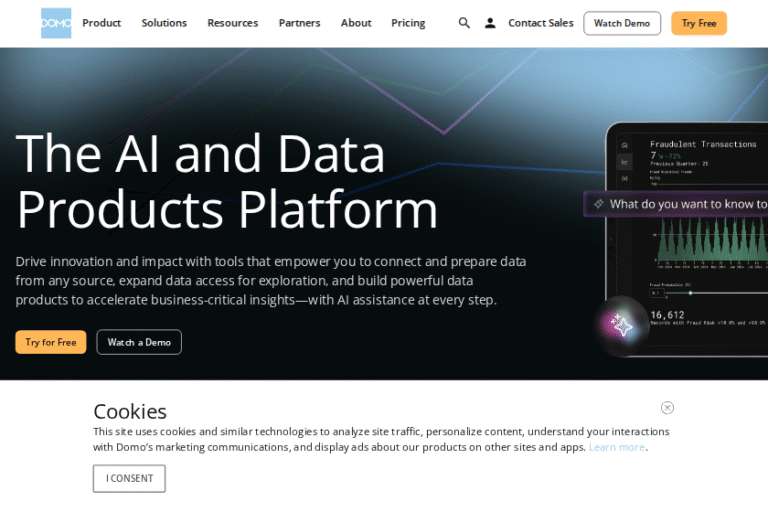
Task: Click the I CONSENT button
Action: pos(129,478)
